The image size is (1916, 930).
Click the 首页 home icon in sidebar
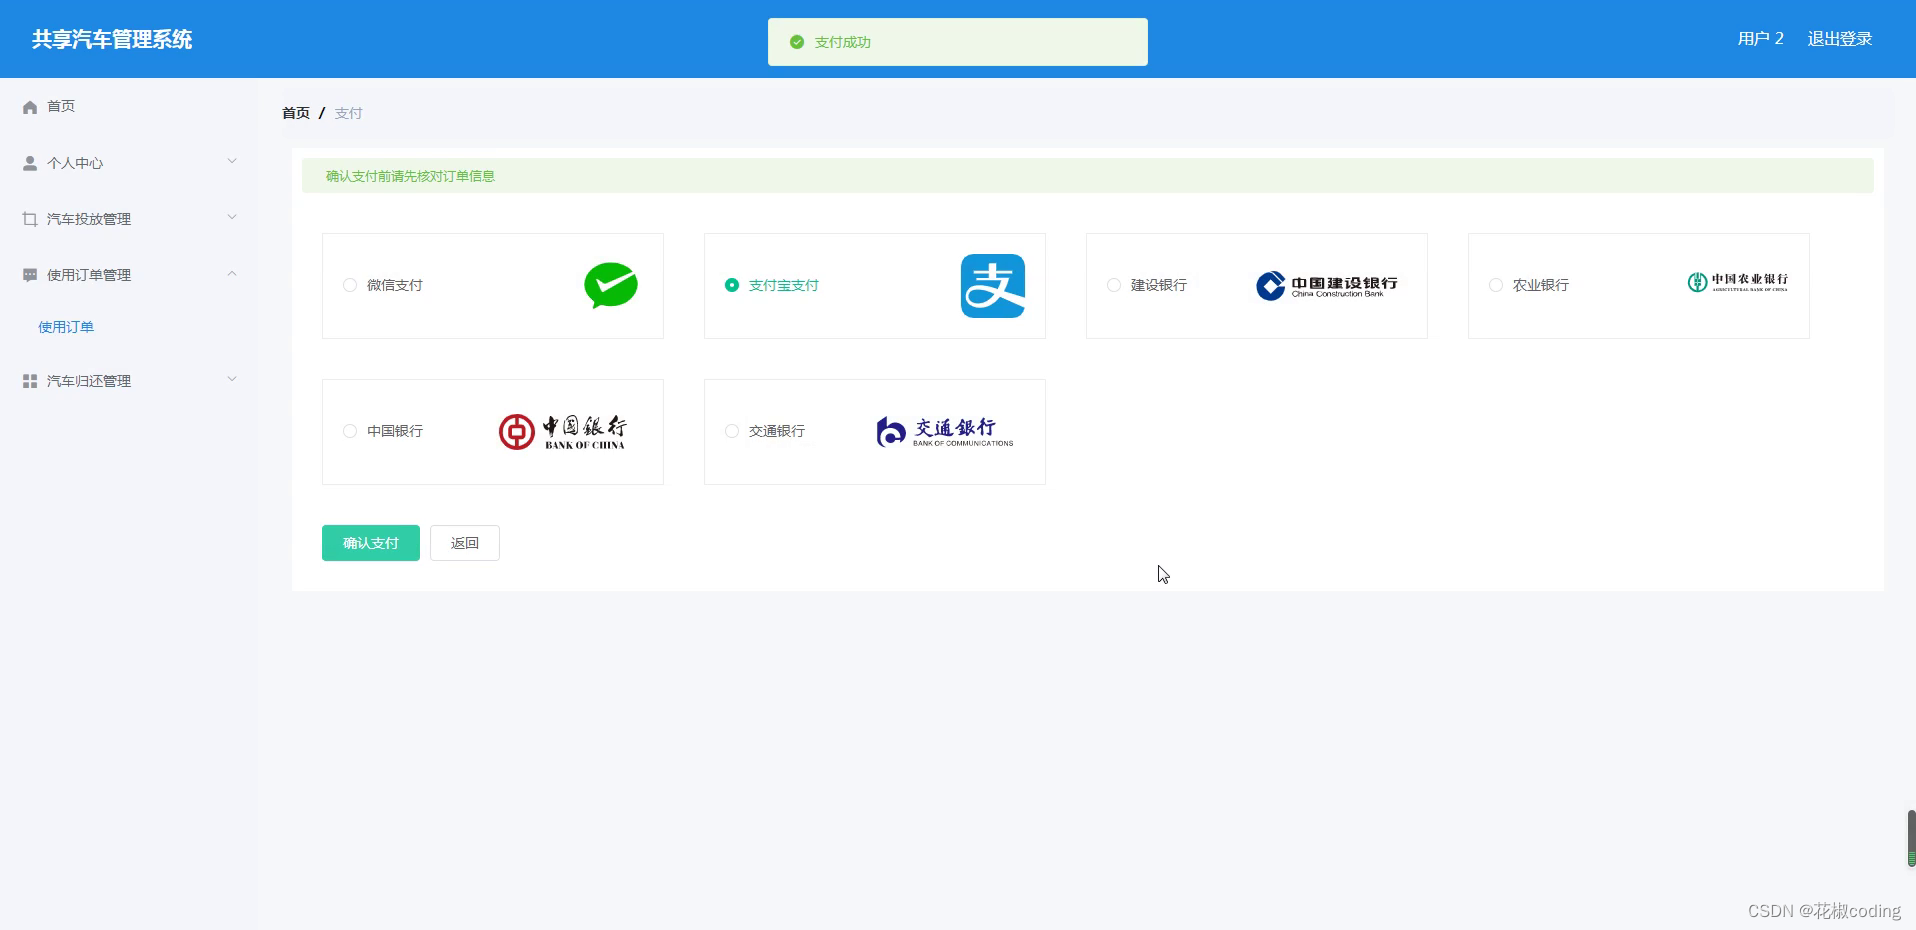[x=29, y=106]
